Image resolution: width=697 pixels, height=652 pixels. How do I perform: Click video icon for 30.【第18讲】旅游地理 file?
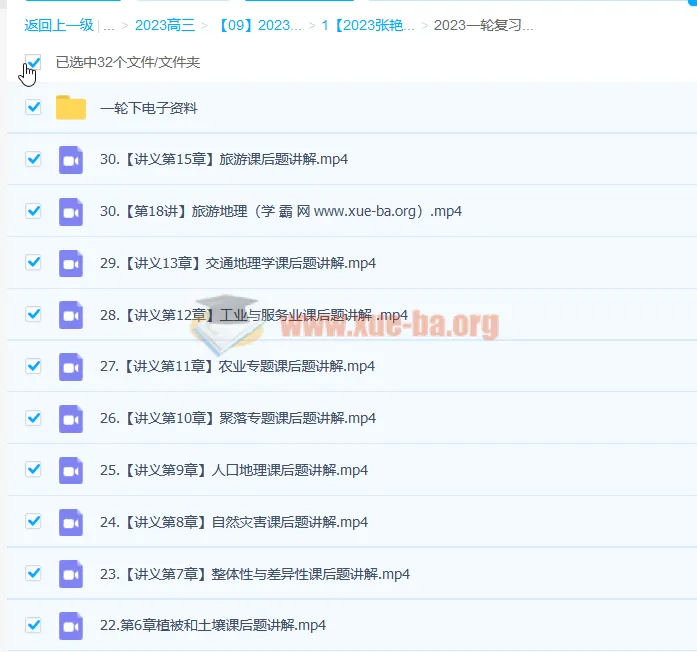click(x=71, y=211)
